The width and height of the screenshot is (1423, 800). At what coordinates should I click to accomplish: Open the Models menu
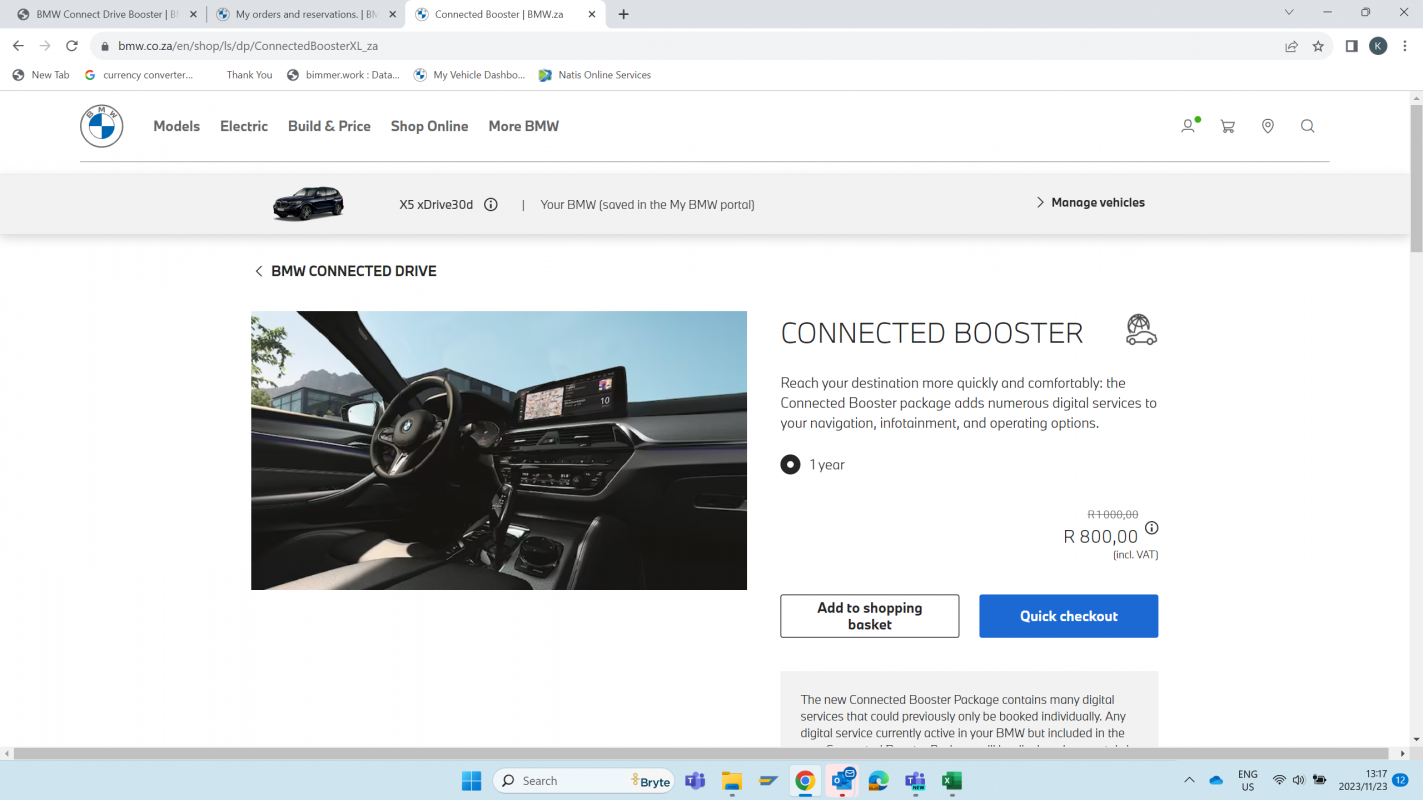[176, 126]
